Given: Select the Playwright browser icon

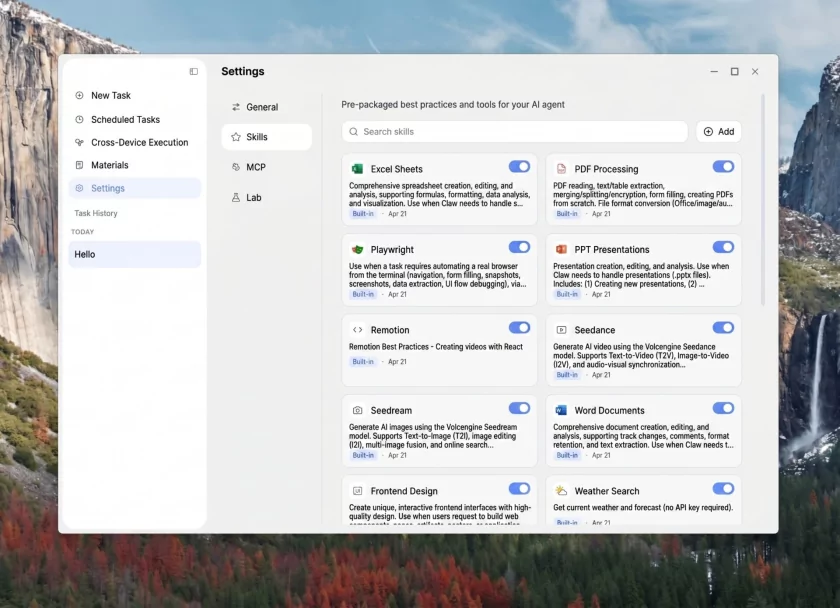Looking at the screenshot, I should [360, 247].
